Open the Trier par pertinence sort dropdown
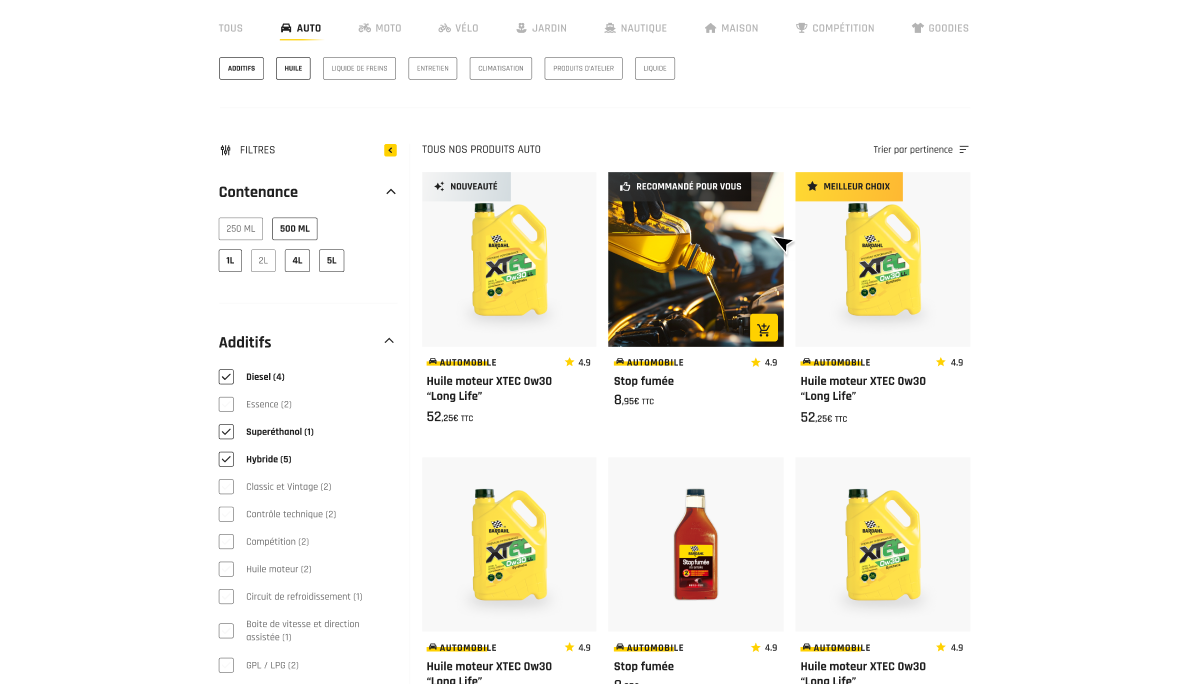 [920, 150]
